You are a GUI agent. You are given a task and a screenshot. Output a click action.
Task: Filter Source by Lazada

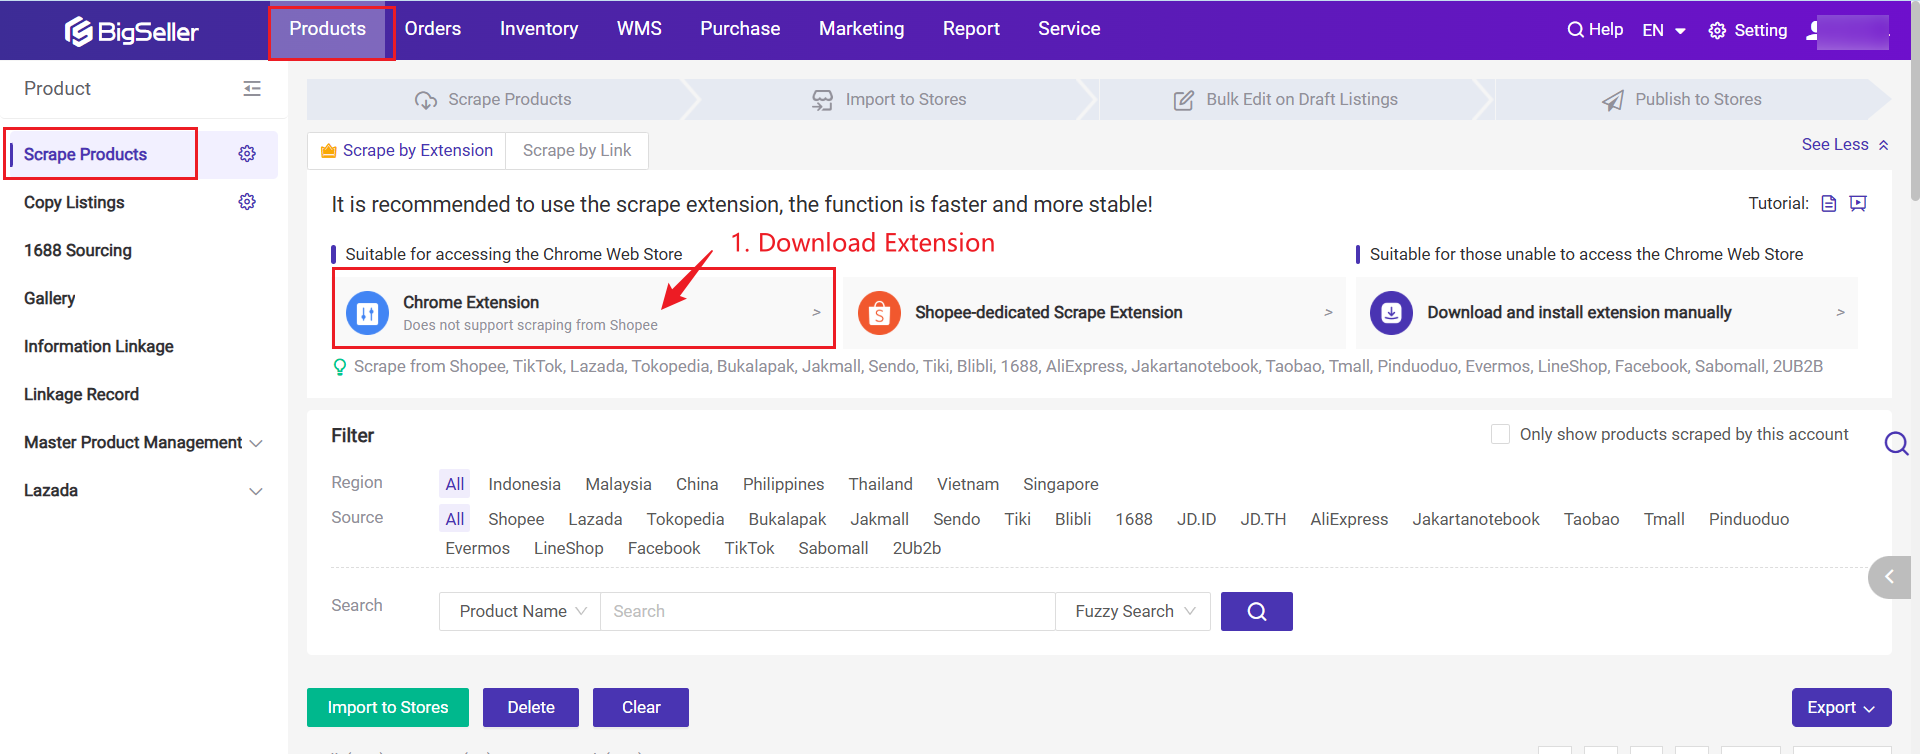pyautogui.click(x=595, y=519)
